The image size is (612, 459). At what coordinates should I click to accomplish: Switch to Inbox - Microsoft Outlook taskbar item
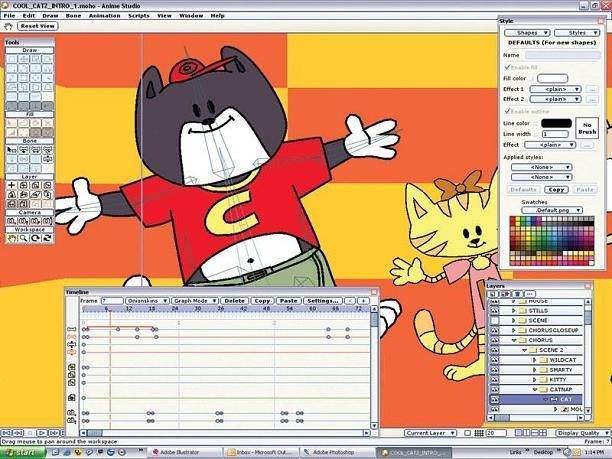point(260,452)
